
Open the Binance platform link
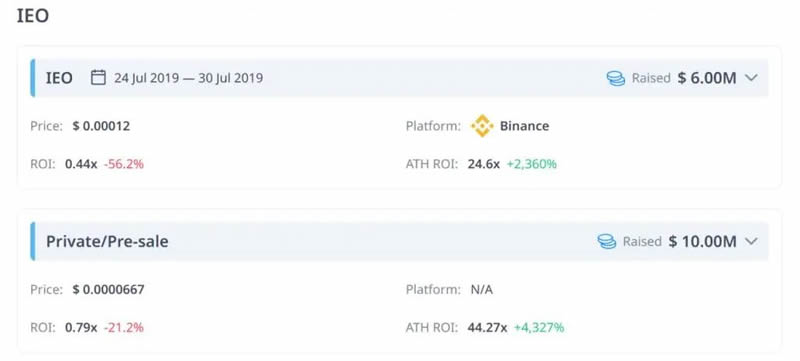pos(524,126)
